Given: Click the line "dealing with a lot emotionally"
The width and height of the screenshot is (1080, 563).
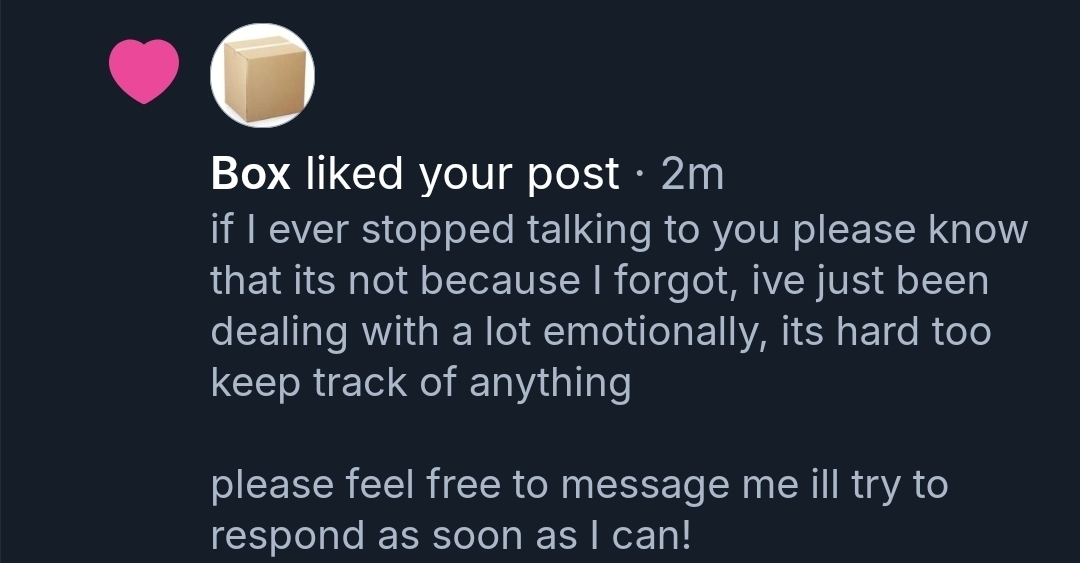Looking at the screenshot, I should (x=600, y=332).
